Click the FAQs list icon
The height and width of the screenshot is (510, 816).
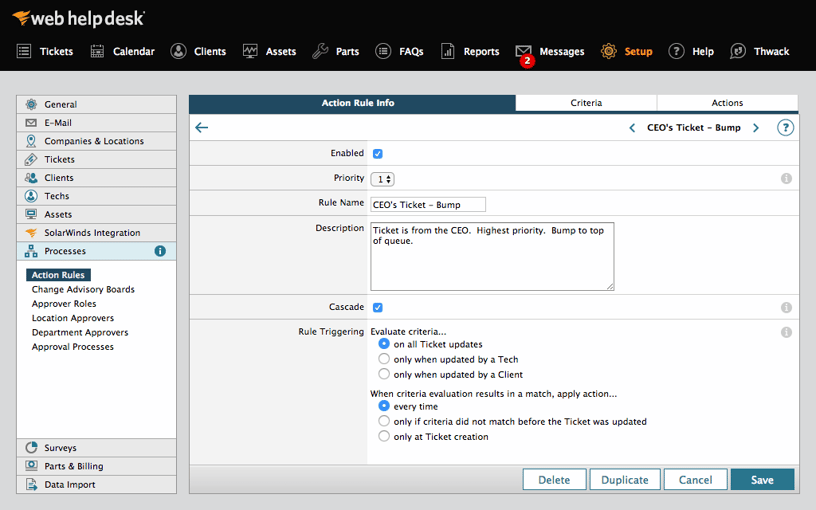383,51
